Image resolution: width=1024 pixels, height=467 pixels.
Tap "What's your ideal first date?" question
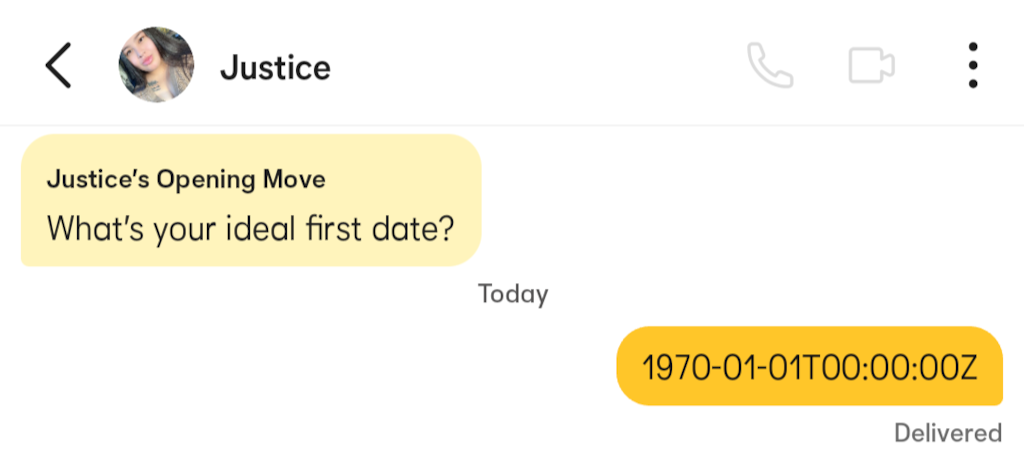[x=251, y=229]
